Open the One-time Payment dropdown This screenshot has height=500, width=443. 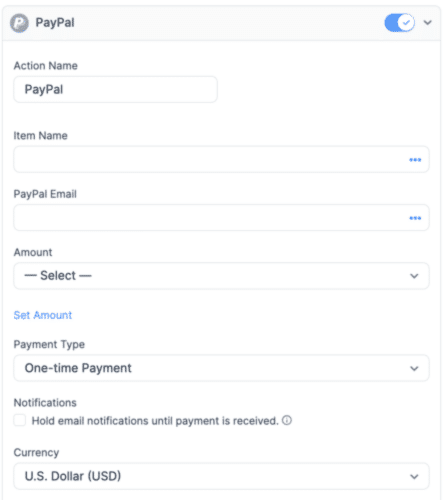pos(221,368)
